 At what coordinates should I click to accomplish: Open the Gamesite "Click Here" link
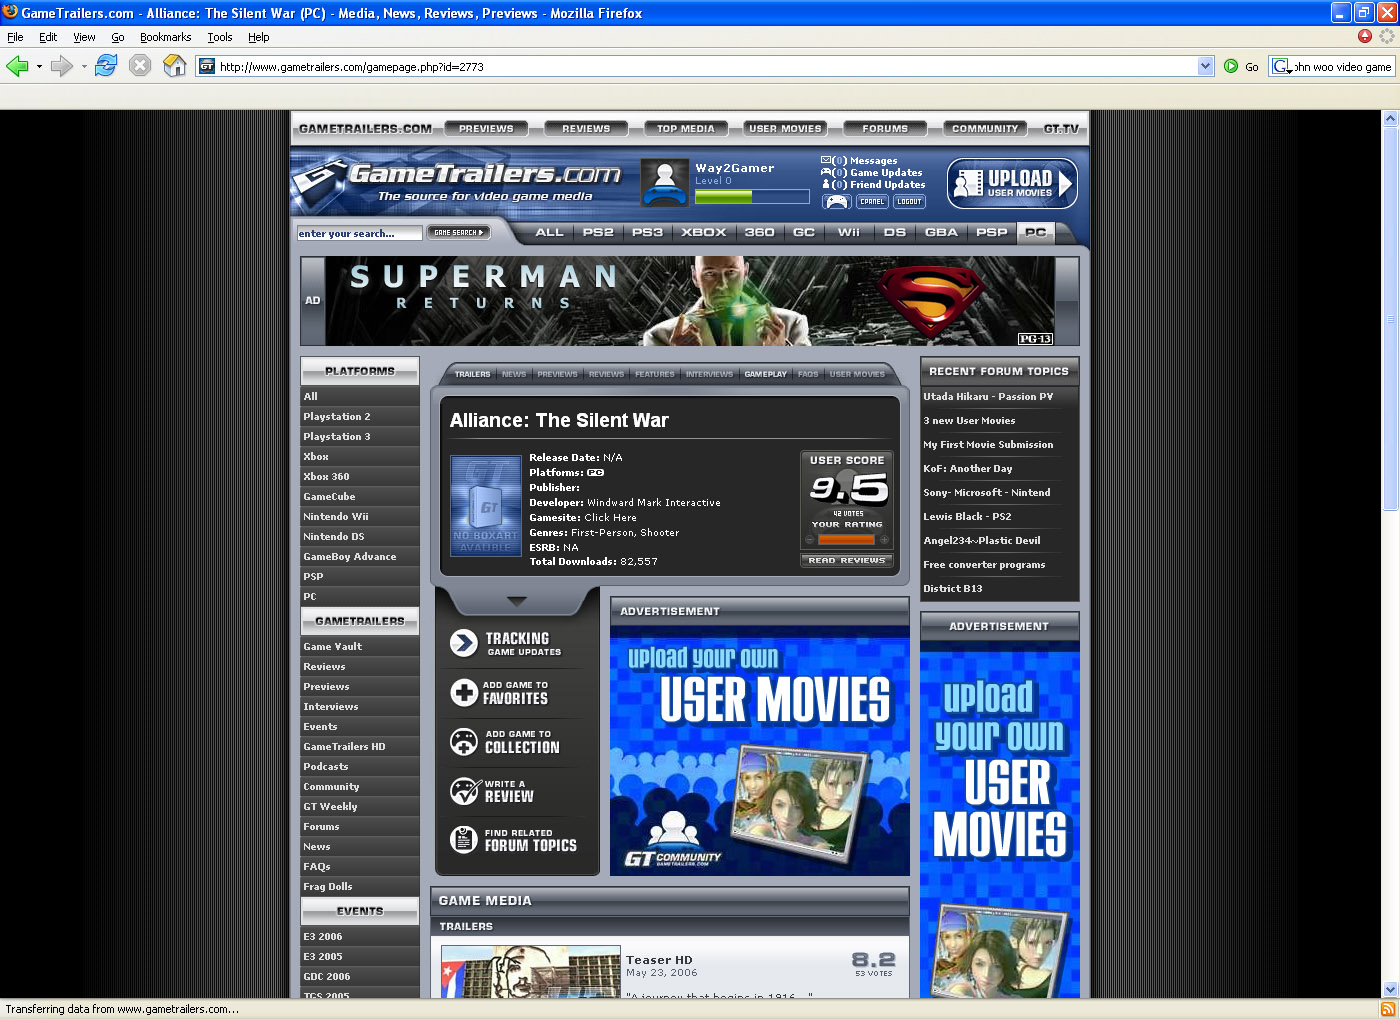point(610,518)
